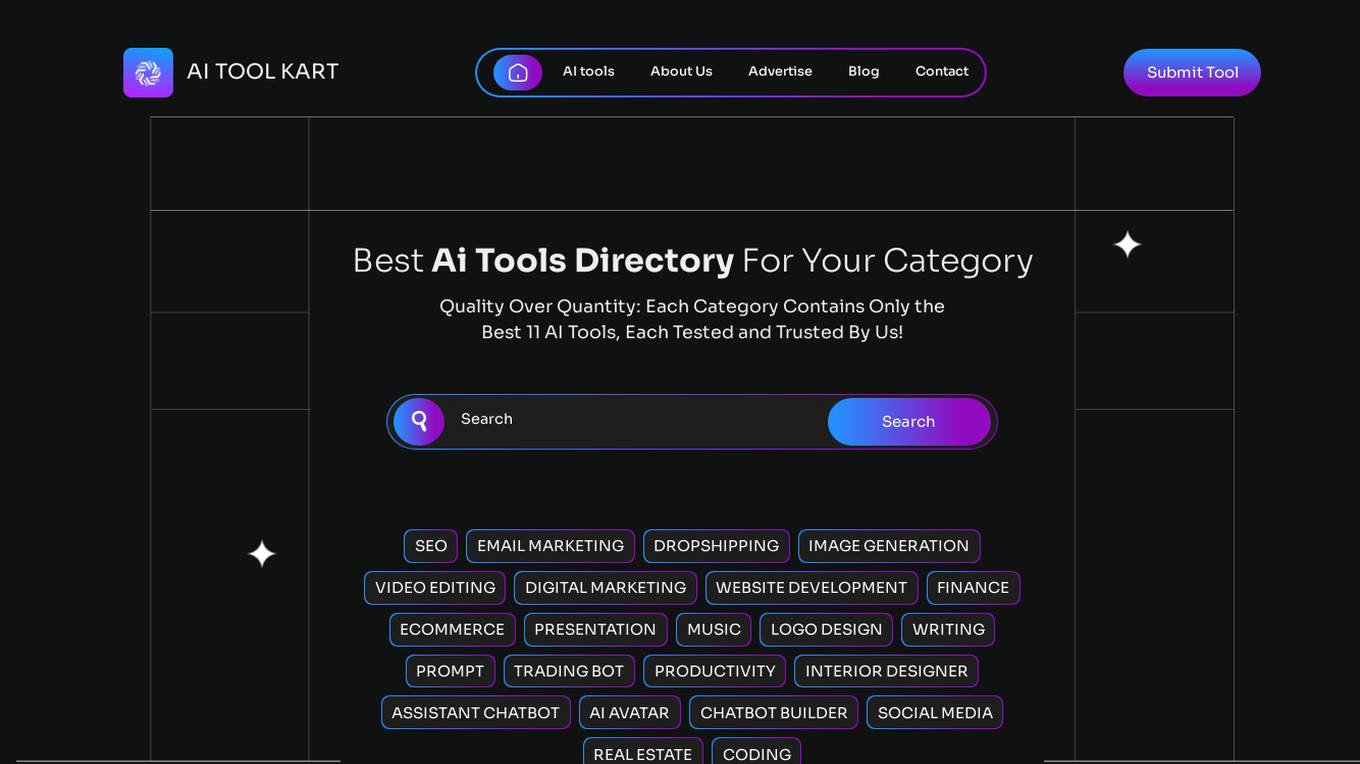This screenshot has height=764, width=1360.
Task: Visit the Blog from the navbar
Action: [x=864, y=71]
